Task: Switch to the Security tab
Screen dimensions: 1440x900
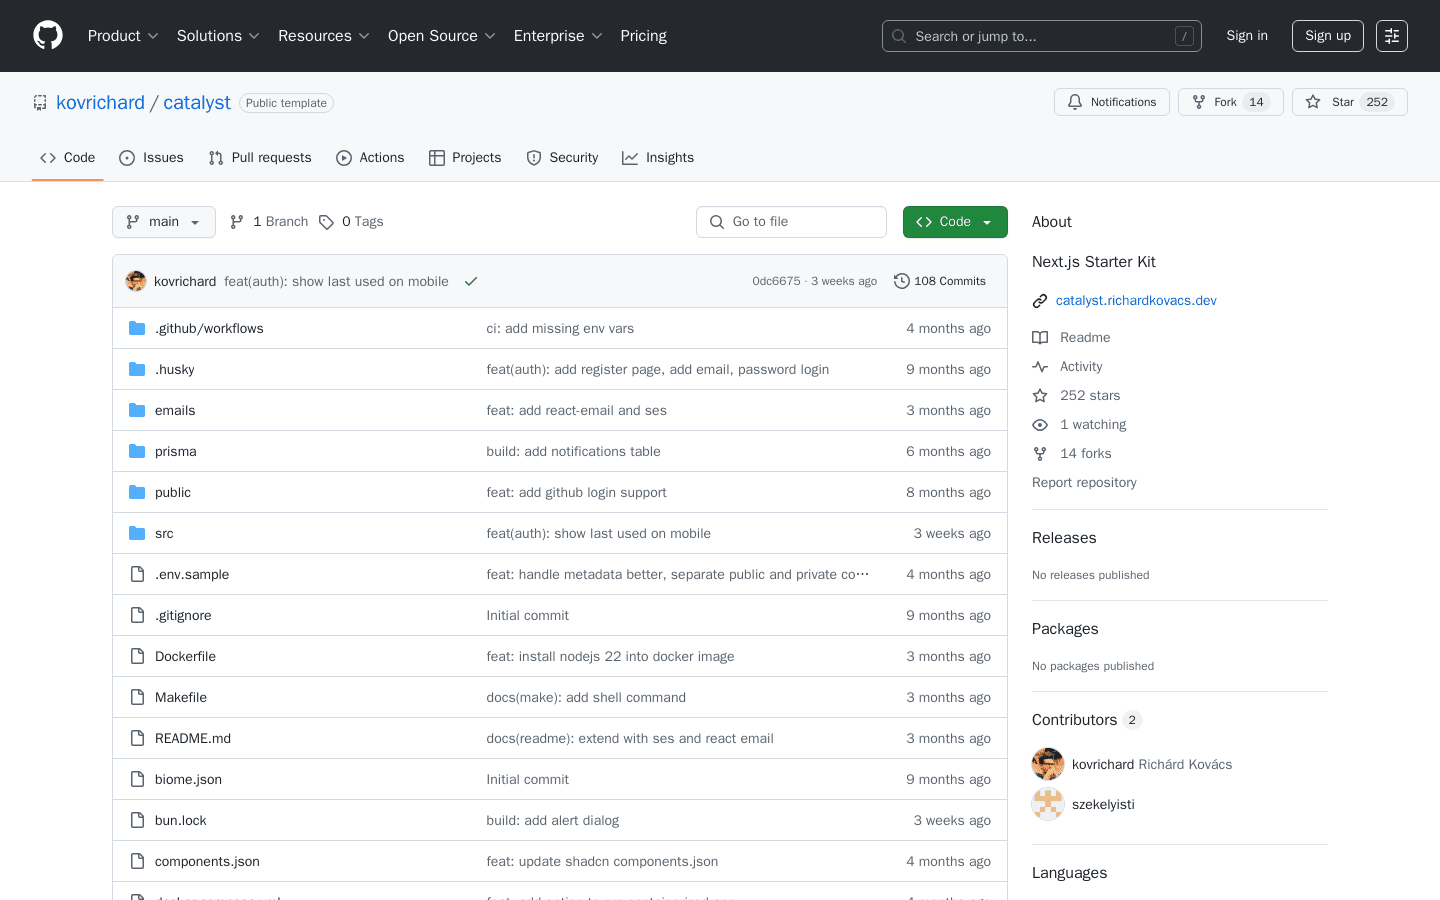Action: pos(562,158)
